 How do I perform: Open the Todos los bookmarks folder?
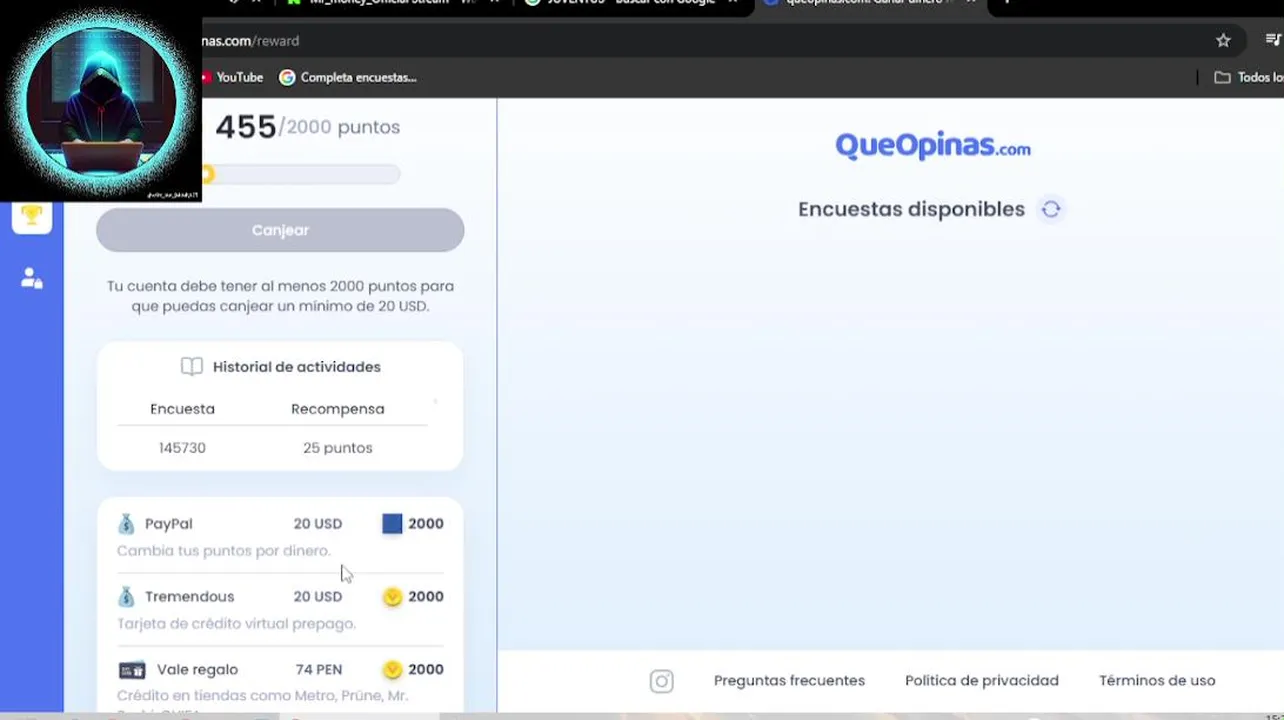tap(1249, 77)
